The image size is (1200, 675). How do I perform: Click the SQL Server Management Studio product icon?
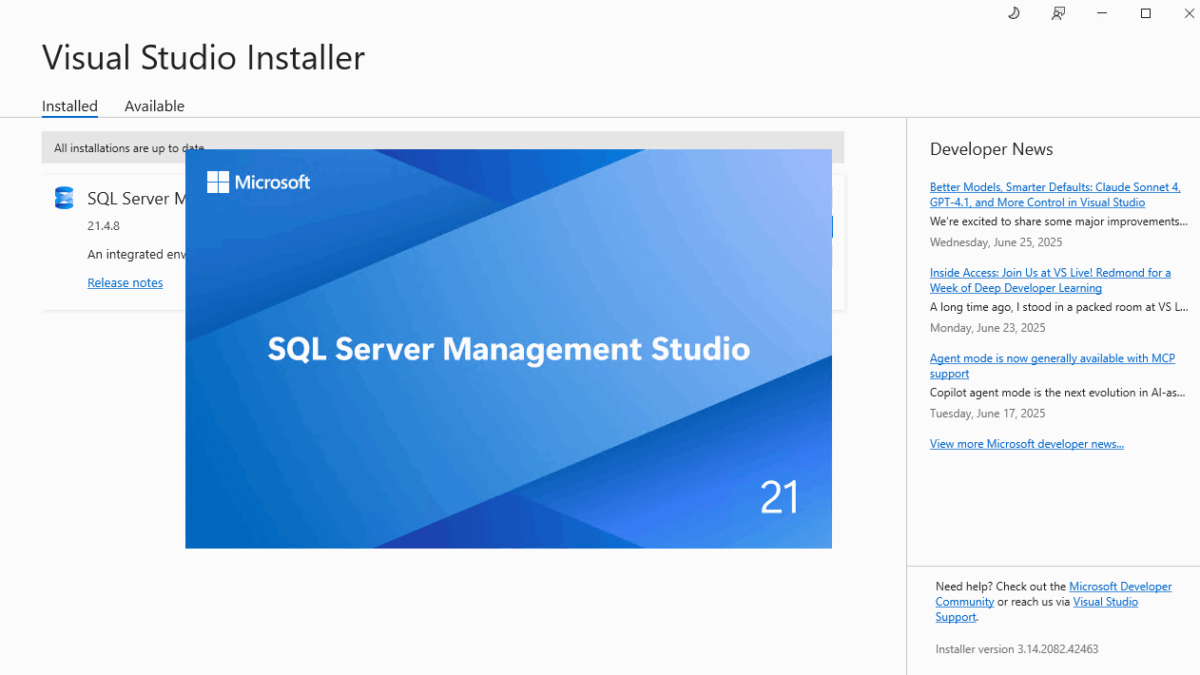coord(64,198)
